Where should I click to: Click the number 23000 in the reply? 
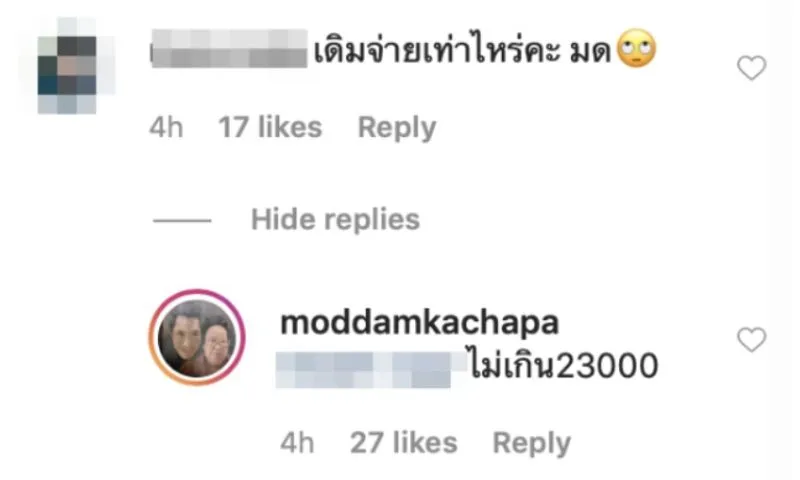pyautogui.click(x=607, y=366)
